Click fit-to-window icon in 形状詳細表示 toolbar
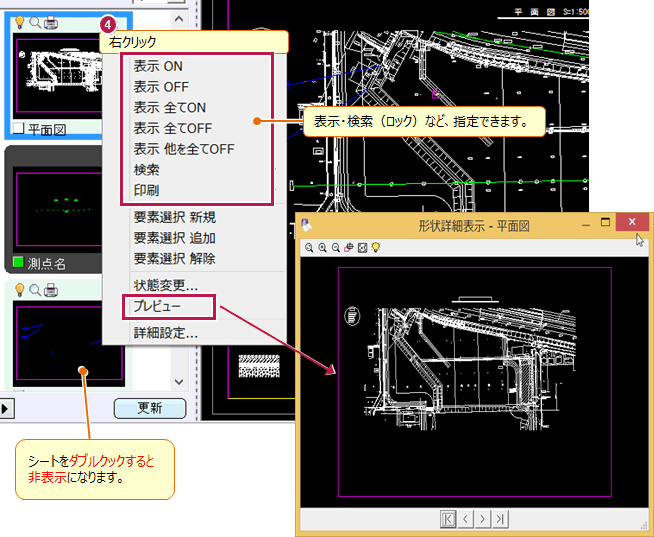The width and height of the screenshot is (654, 537). click(362, 247)
